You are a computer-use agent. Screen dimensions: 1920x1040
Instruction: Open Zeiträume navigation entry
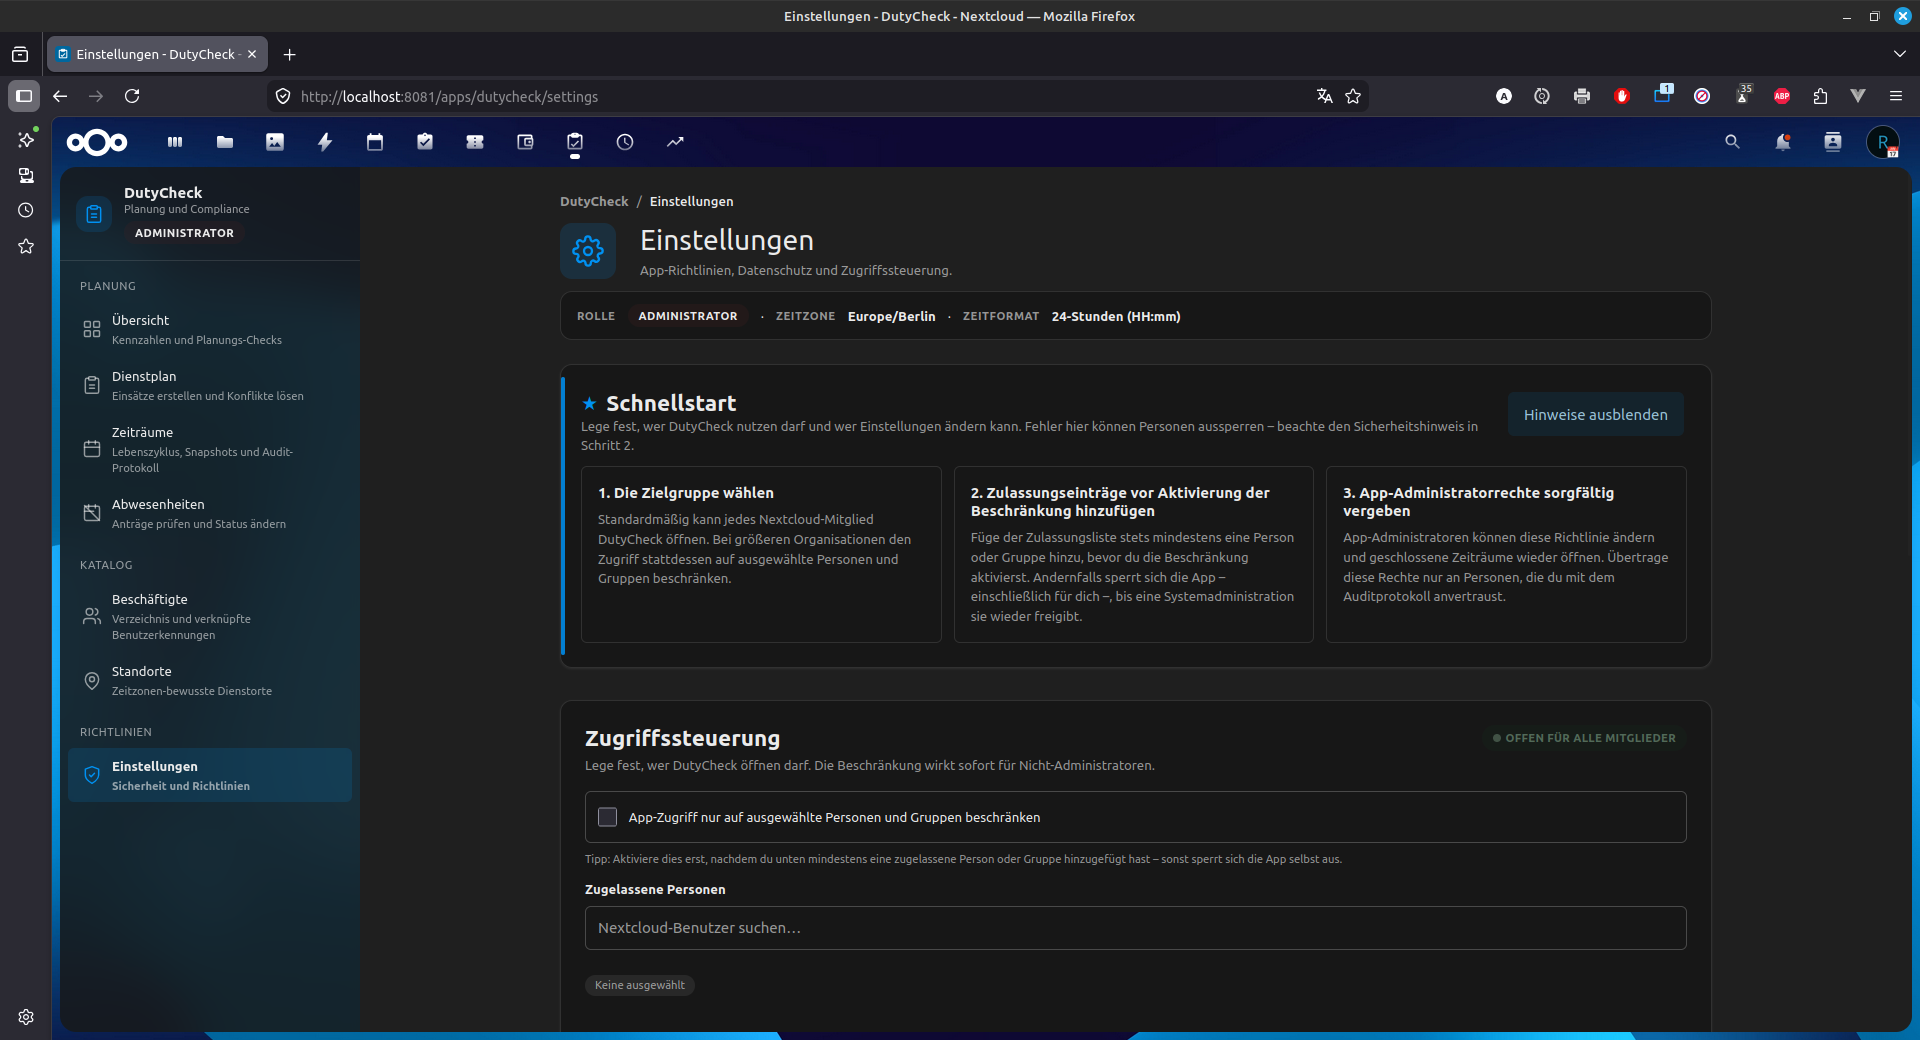click(x=210, y=449)
